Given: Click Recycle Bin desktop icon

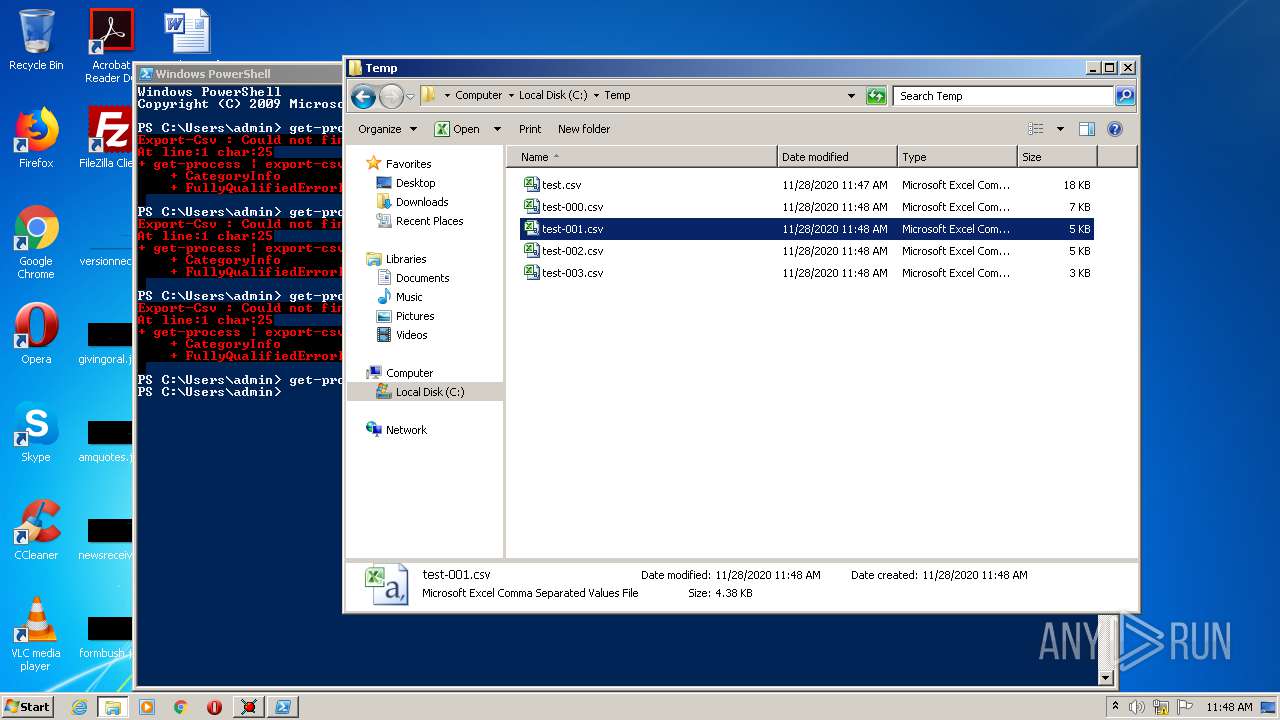Looking at the screenshot, I should 36,41.
